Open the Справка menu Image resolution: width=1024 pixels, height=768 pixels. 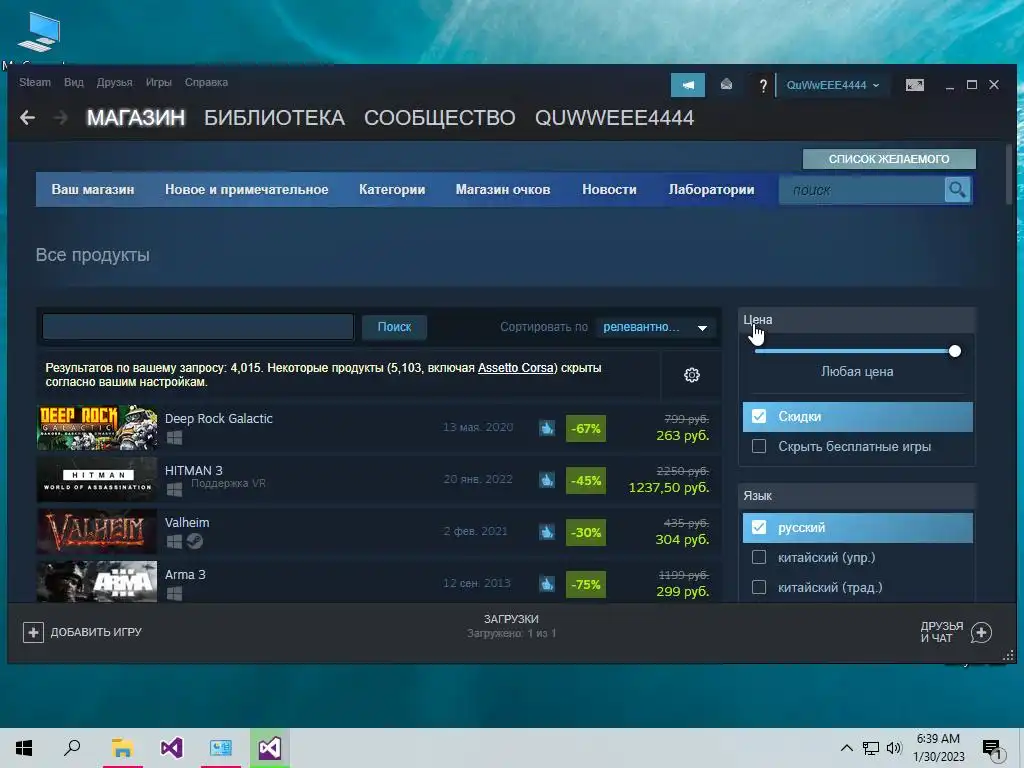(206, 82)
